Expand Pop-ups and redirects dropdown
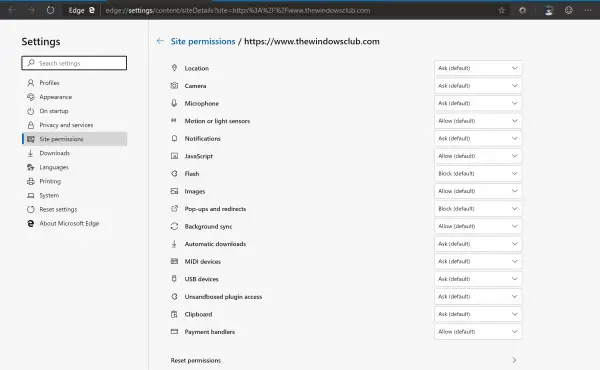This screenshot has height=370, width=600. click(478, 209)
